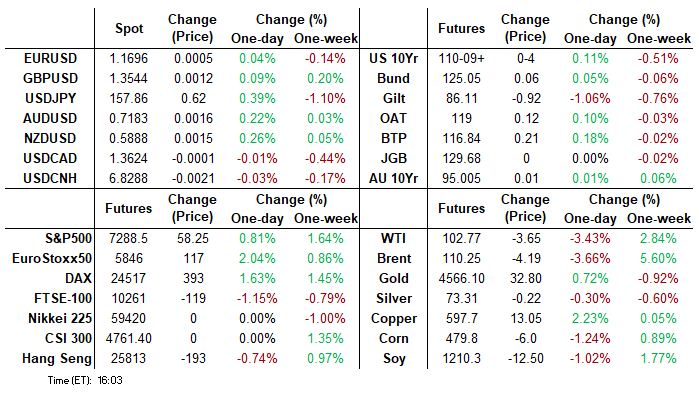The image size is (699, 399).
Task: Click the Nikkei 225 row label
Action: [60, 319]
